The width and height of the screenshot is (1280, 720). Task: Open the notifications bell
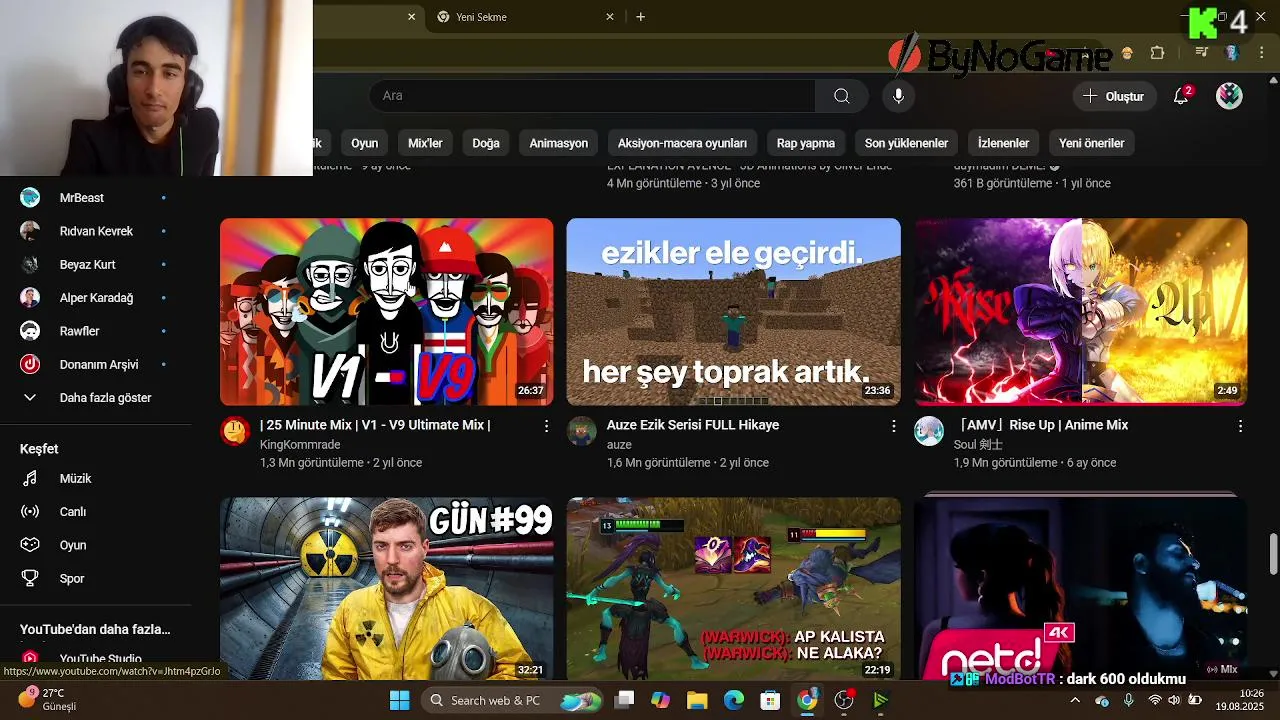click(1181, 96)
